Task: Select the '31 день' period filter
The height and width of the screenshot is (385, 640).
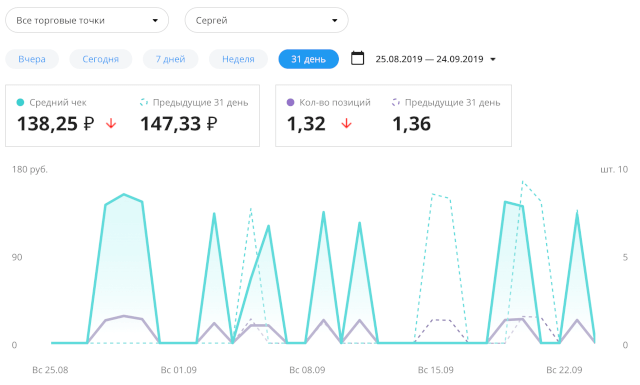Action: tap(309, 59)
